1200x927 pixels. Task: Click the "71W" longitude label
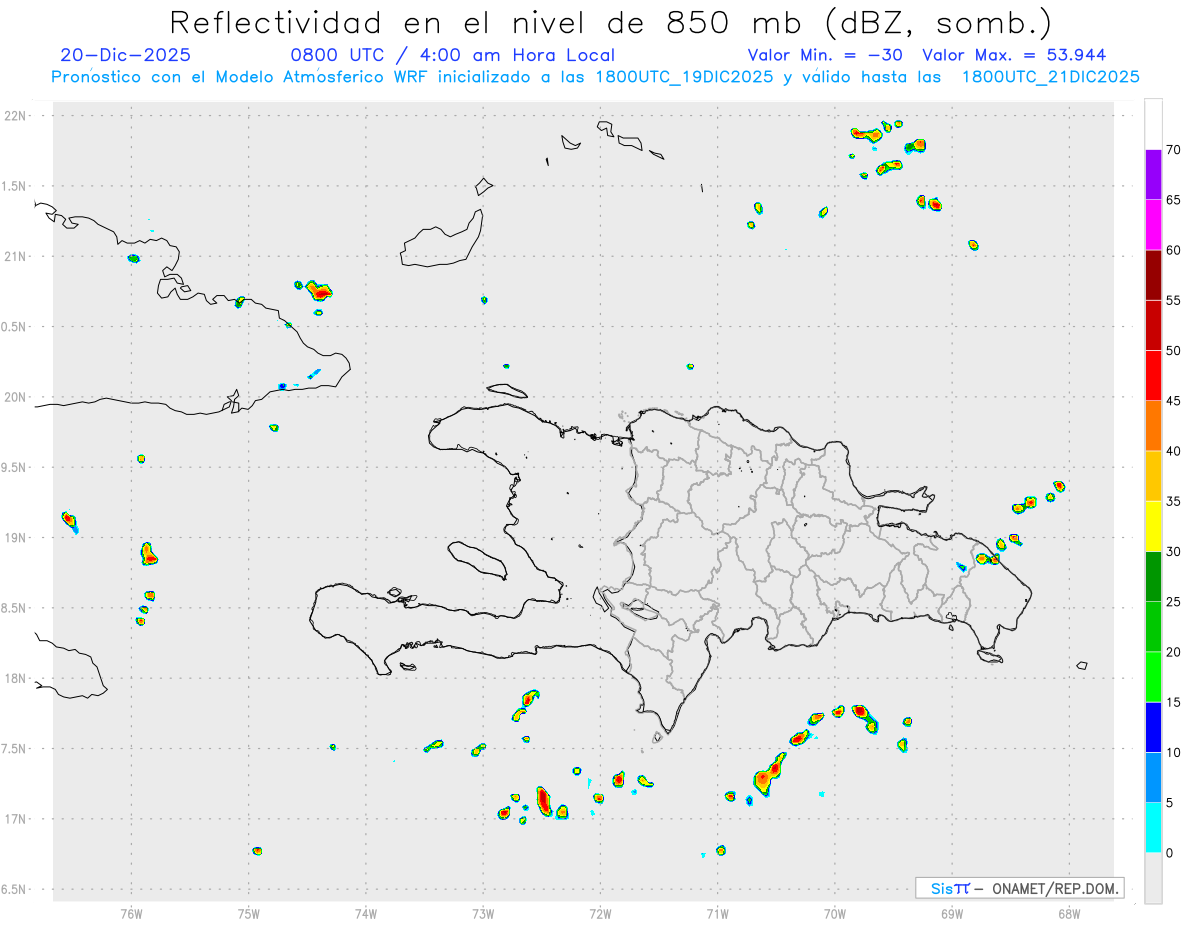[x=717, y=913]
